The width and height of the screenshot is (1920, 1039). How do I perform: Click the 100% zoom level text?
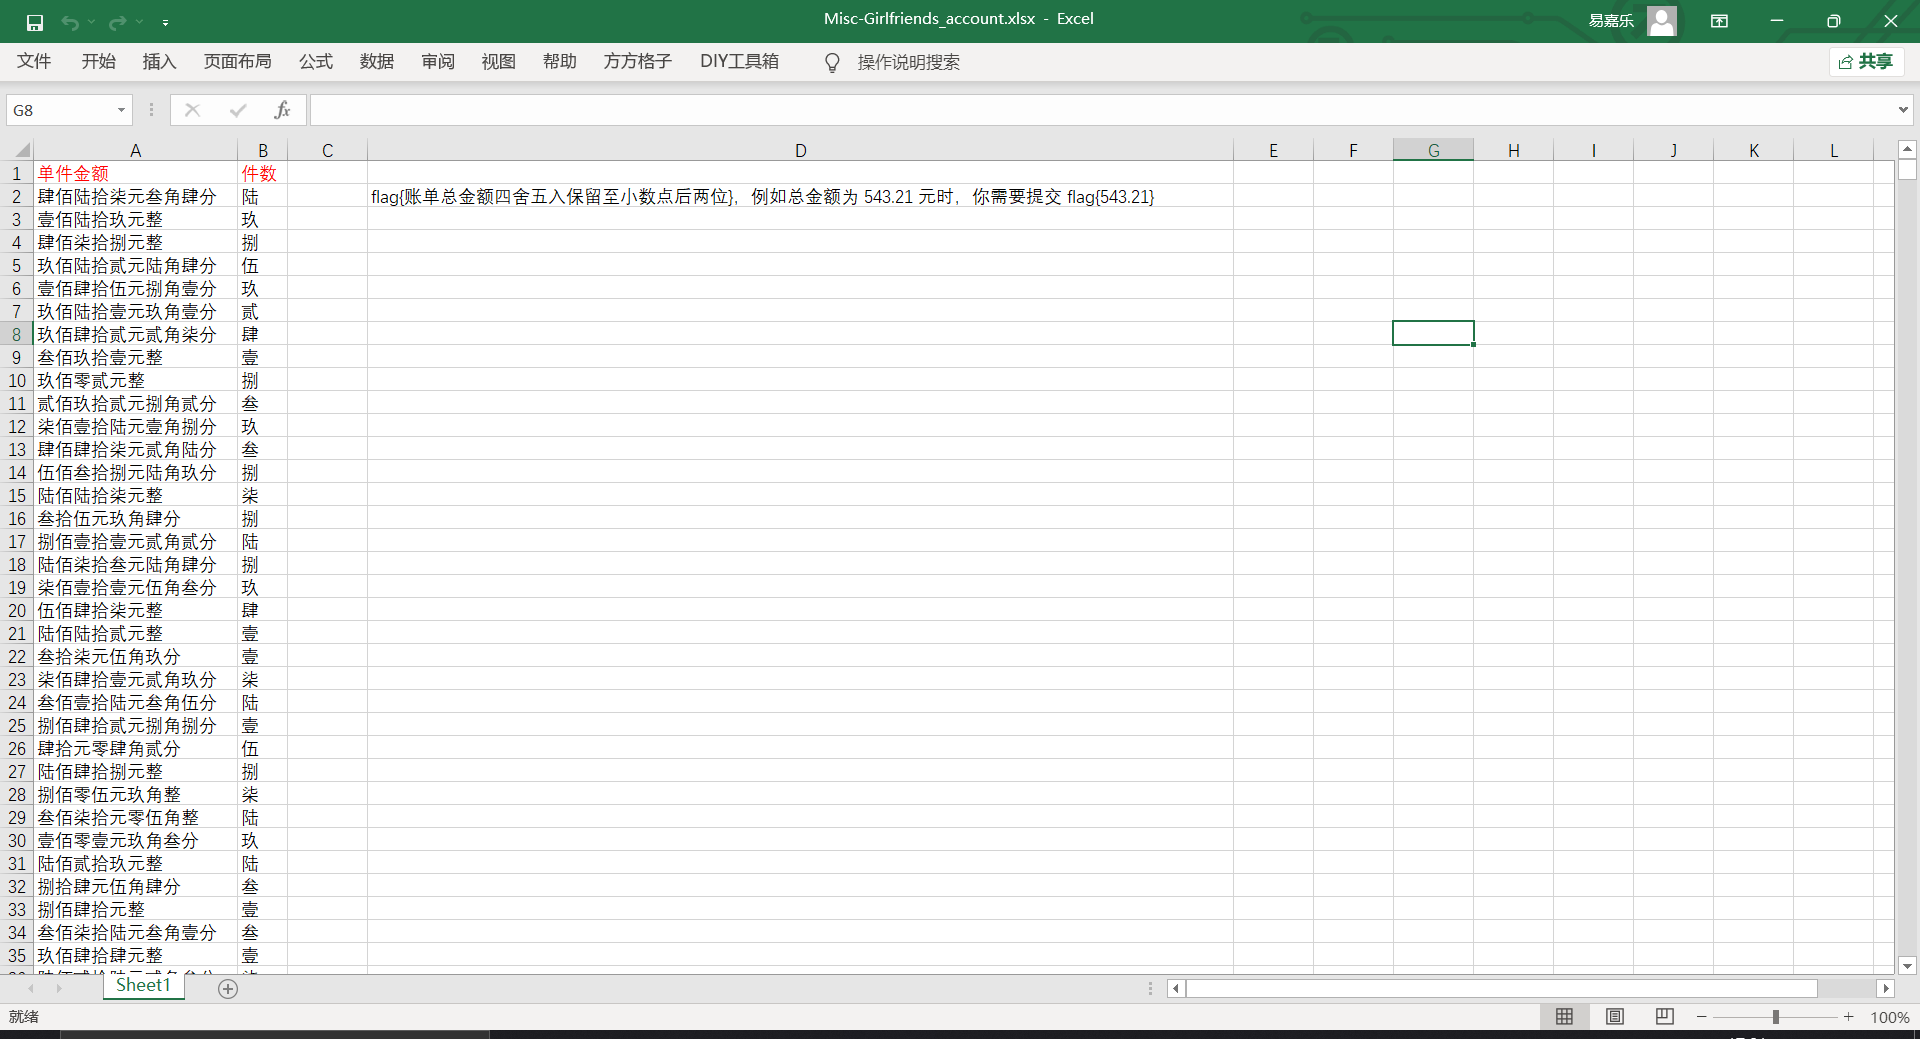pos(1889,1017)
